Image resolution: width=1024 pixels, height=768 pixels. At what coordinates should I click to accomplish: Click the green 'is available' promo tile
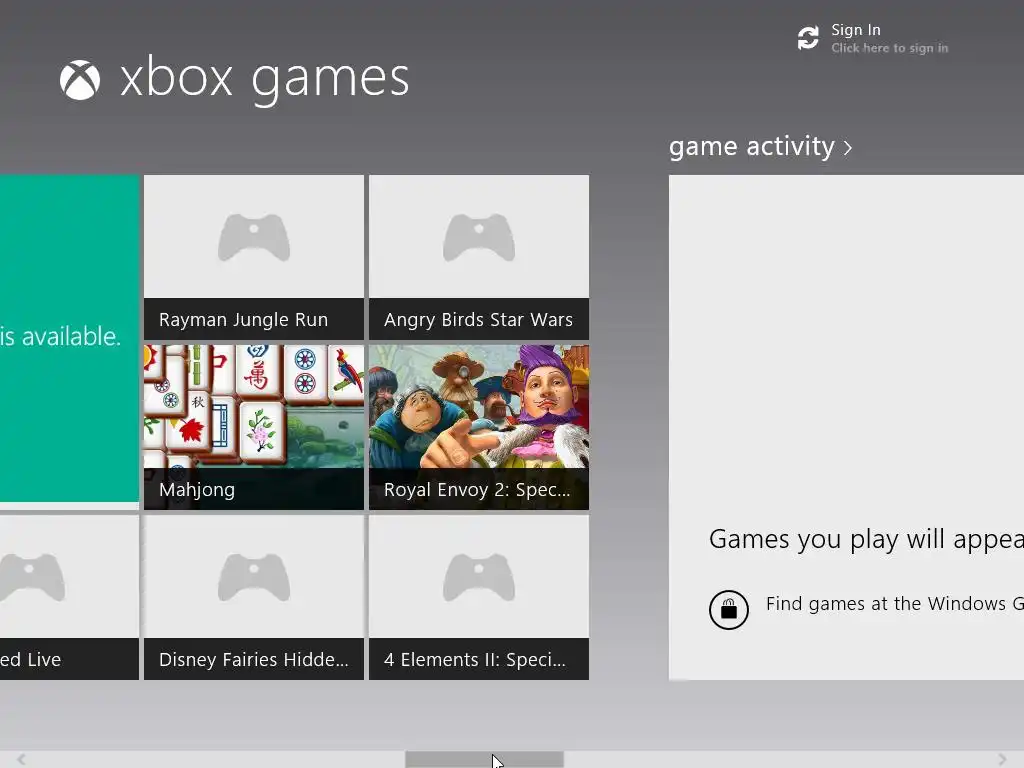click(69, 338)
